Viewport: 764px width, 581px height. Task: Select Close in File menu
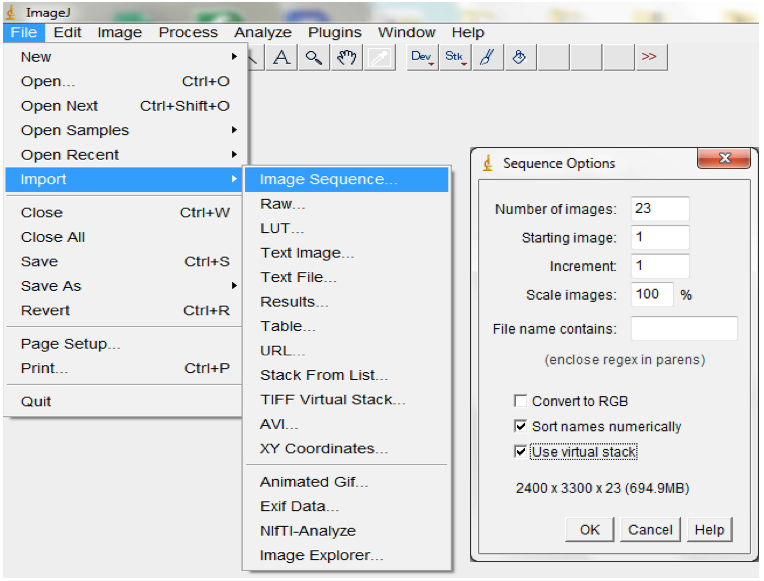click(124, 213)
